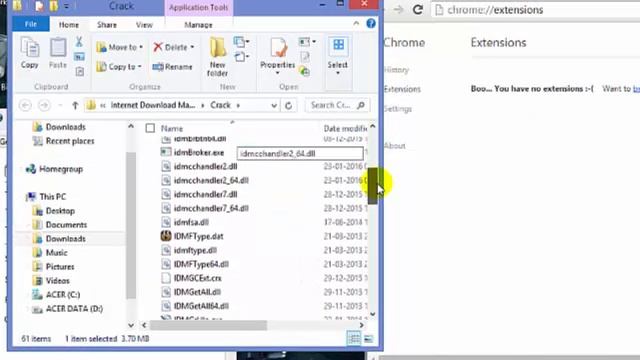Click the Copy path icon
The image size is (640, 360).
point(79,57)
